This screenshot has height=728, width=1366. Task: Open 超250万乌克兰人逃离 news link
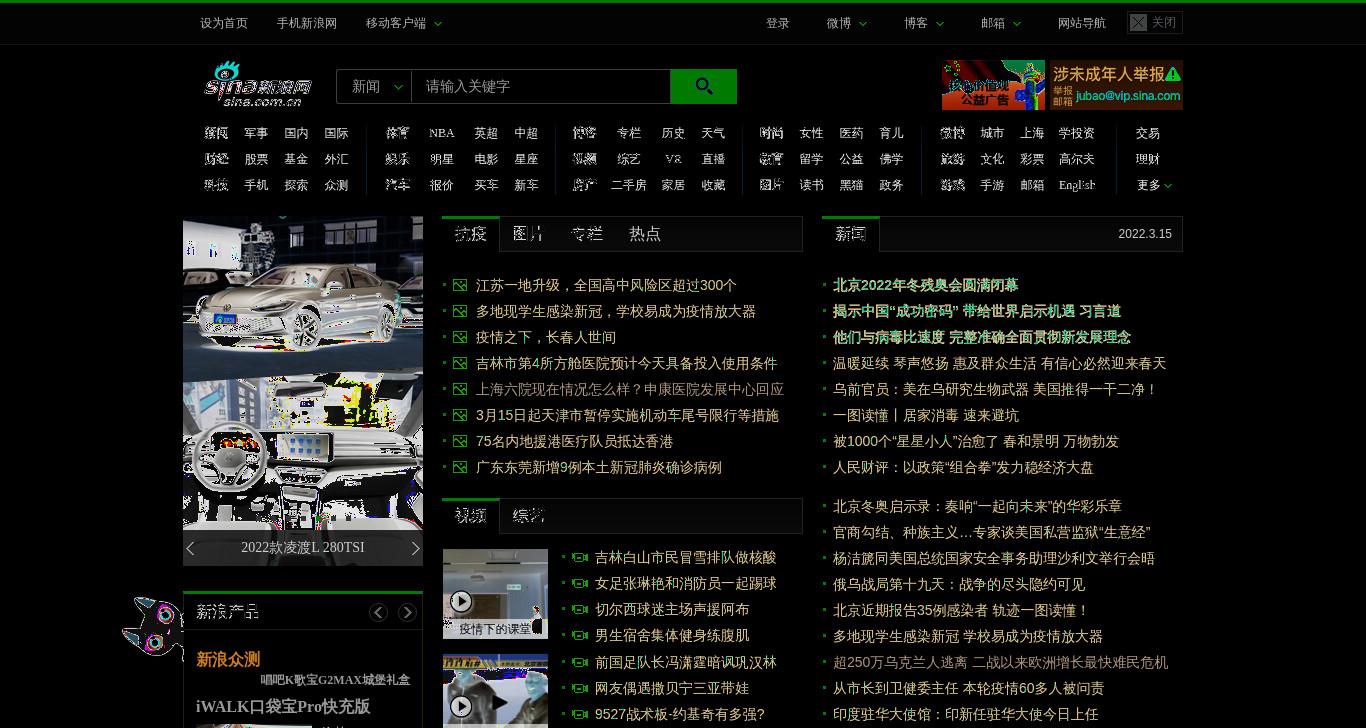coord(1000,662)
